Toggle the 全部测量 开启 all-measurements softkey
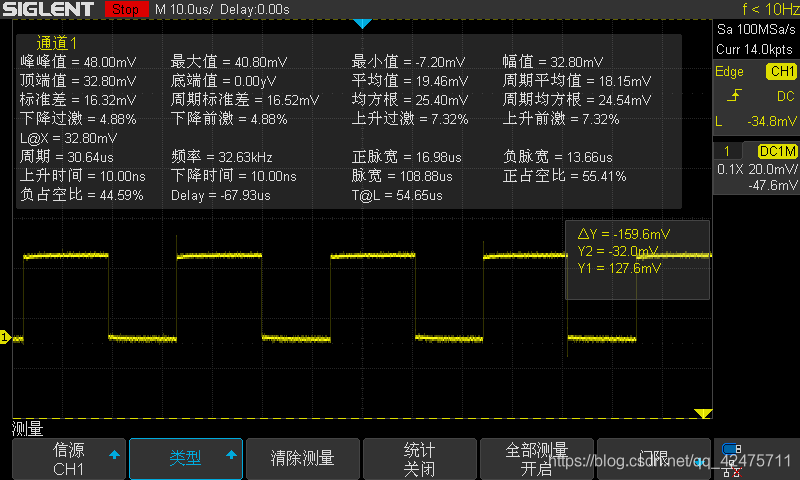This screenshot has height=480, width=800. click(x=537, y=459)
